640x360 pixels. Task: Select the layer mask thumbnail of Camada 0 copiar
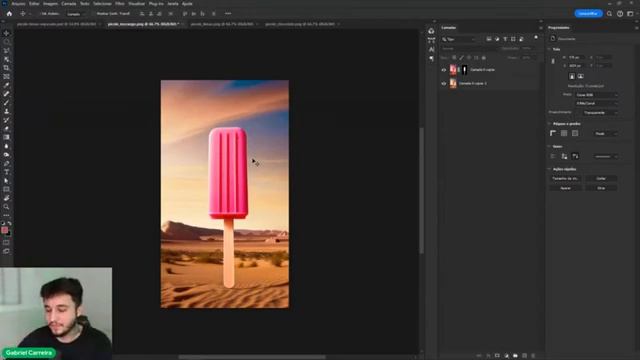pos(464,70)
